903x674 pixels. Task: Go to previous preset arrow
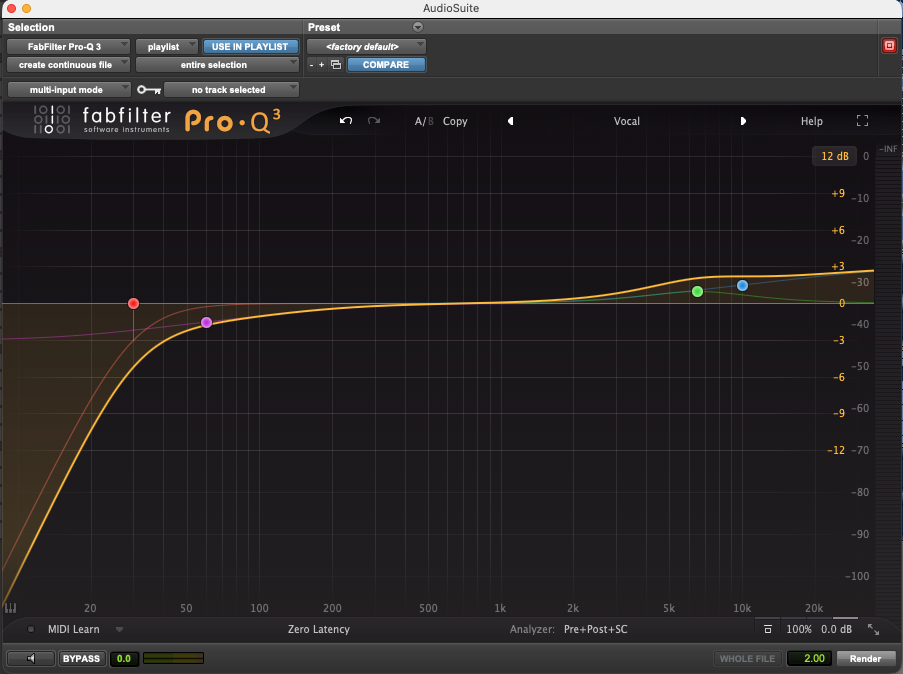click(510, 121)
